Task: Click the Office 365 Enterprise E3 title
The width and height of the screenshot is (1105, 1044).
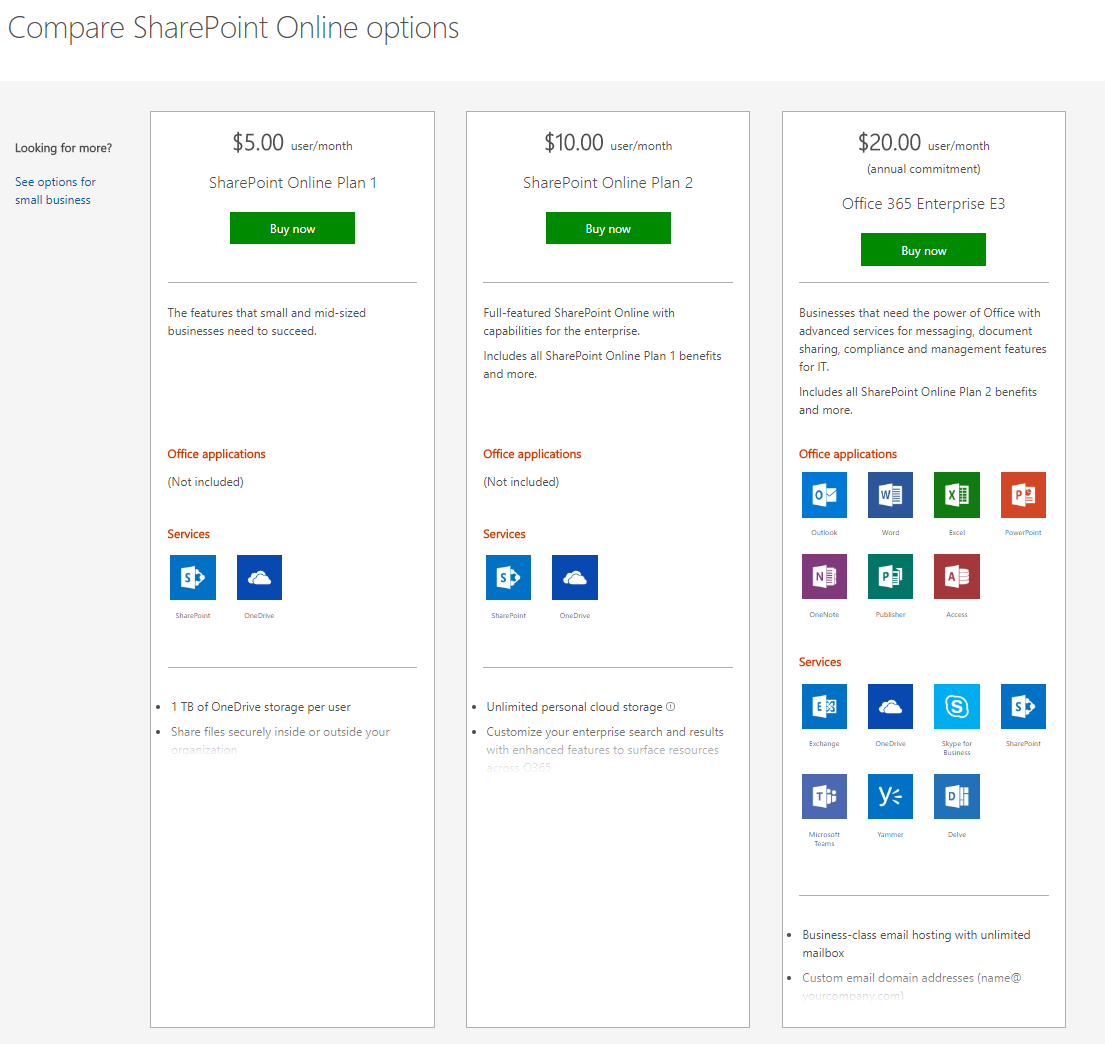Action: pyautogui.click(x=923, y=204)
